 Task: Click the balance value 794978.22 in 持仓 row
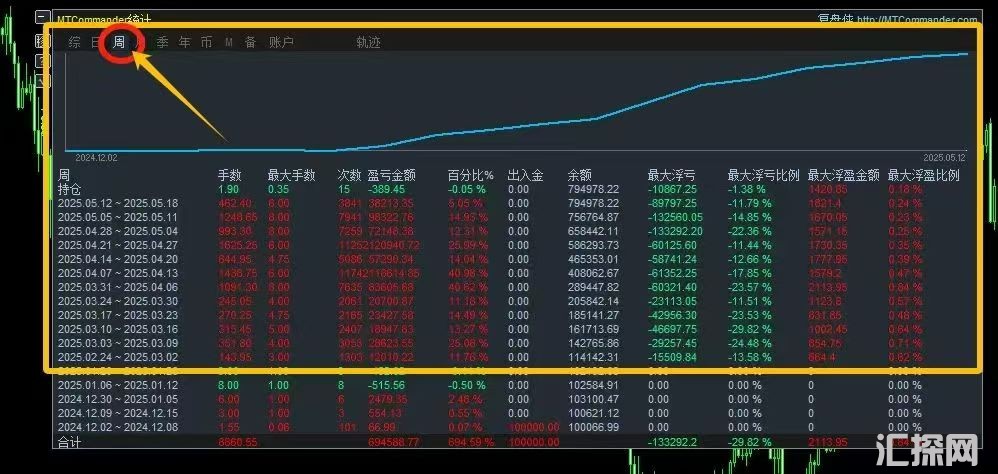pyautogui.click(x=593, y=190)
